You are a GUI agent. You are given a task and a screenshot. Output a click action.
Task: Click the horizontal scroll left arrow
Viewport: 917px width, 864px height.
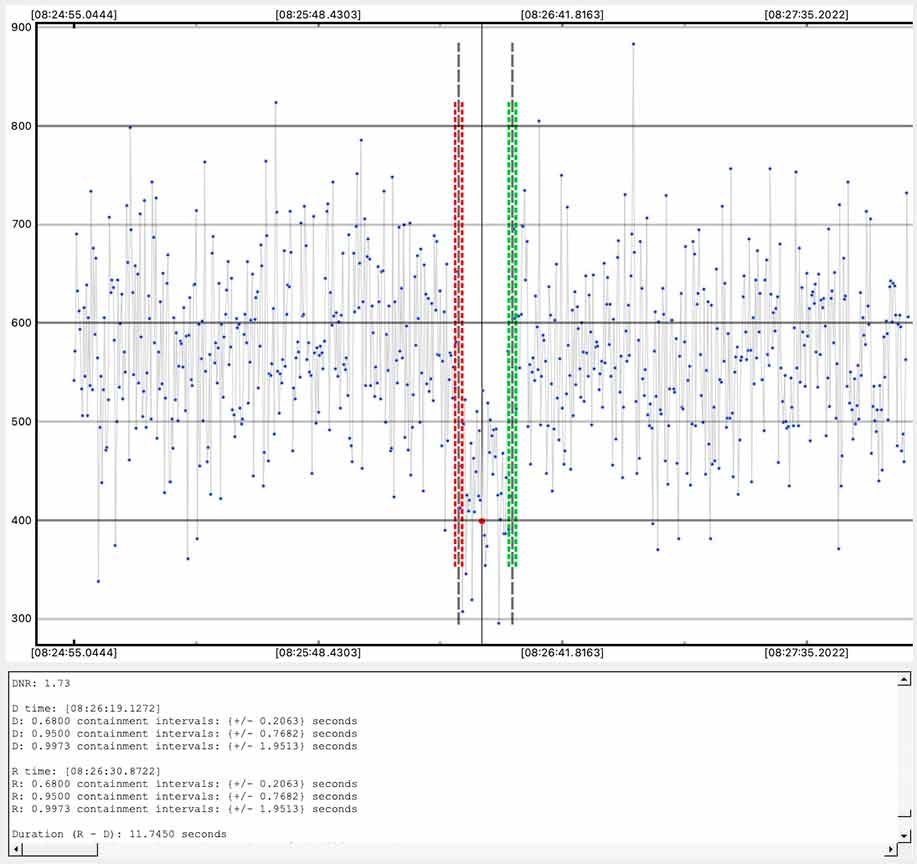pyautogui.click(x=16, y=849)
